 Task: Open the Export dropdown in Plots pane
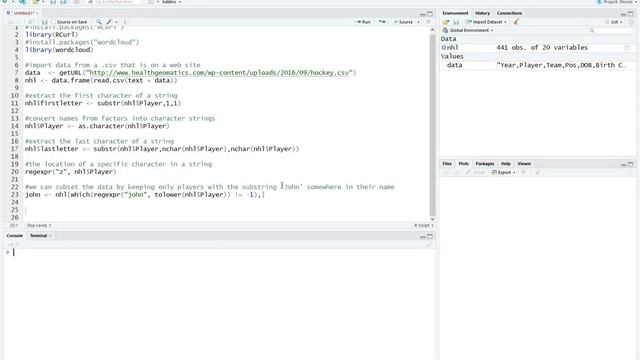[503, 173]
